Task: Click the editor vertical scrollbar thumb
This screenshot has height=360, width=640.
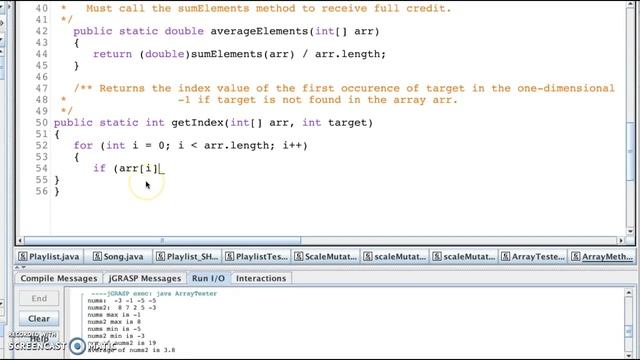Action: click(x=631, y=151)
